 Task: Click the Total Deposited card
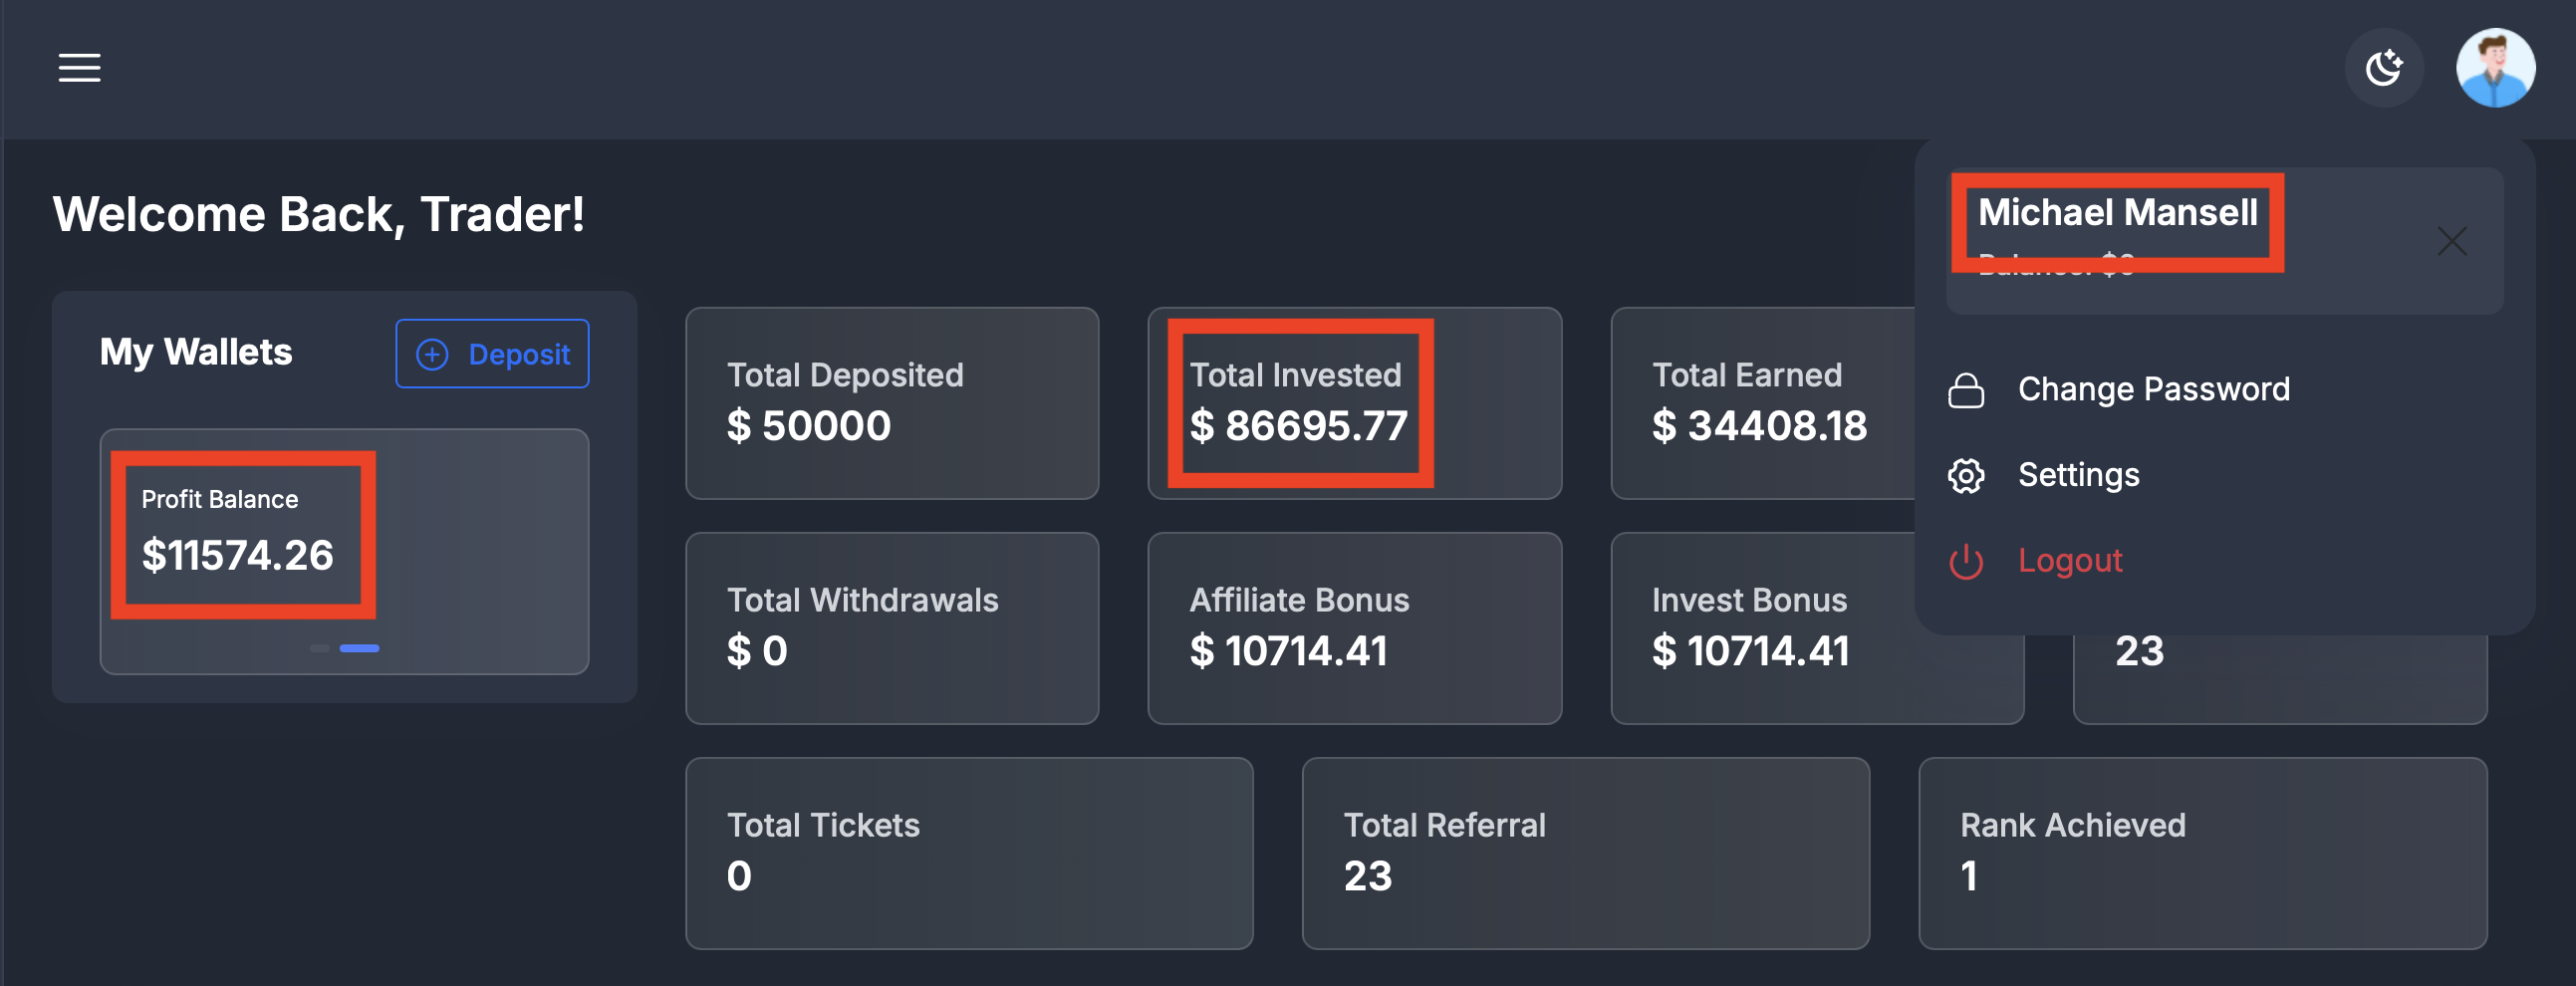point(891,403)
